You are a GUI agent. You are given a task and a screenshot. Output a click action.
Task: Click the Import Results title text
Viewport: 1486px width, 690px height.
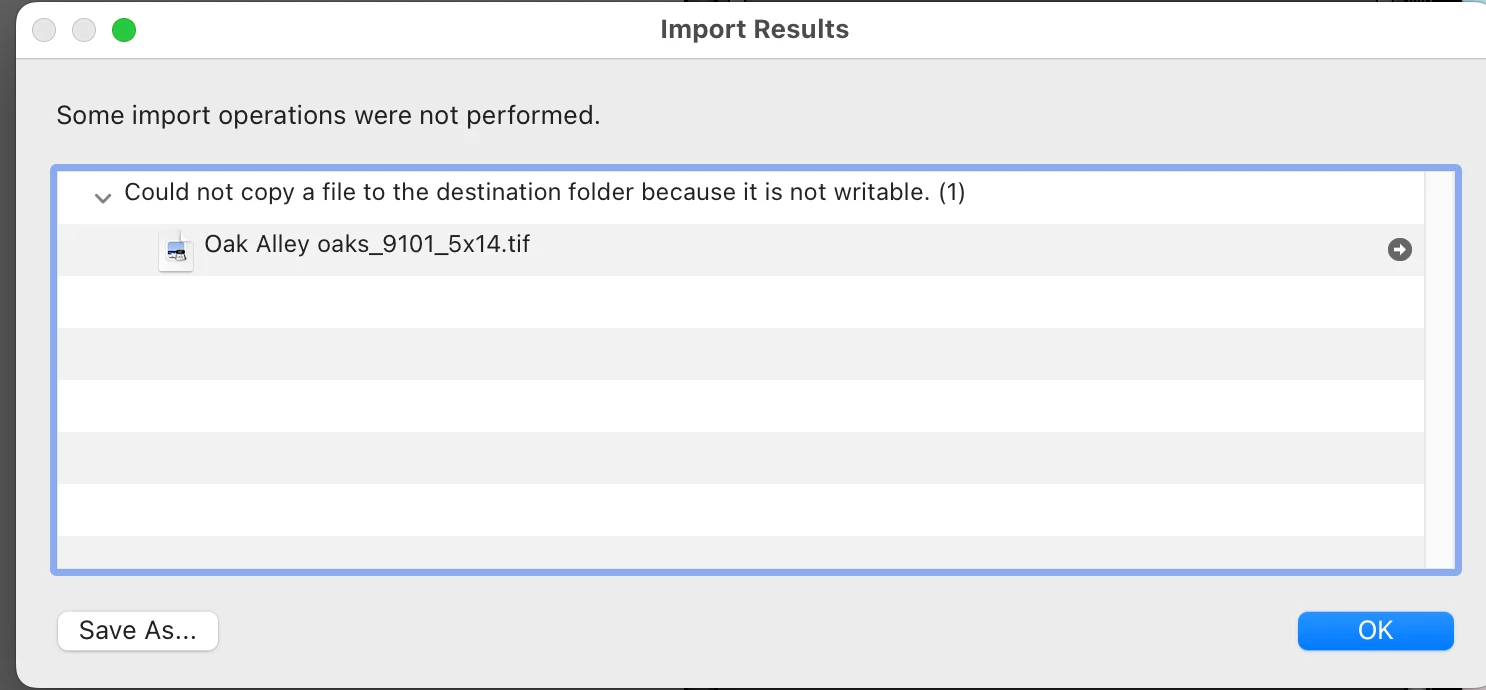coord(754,30)
